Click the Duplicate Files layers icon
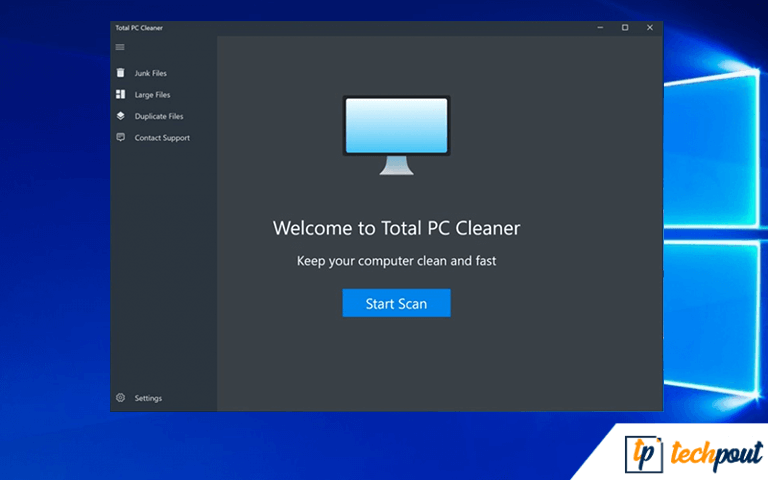The height and width of the screenshot is (480, 768). (120, 116)
